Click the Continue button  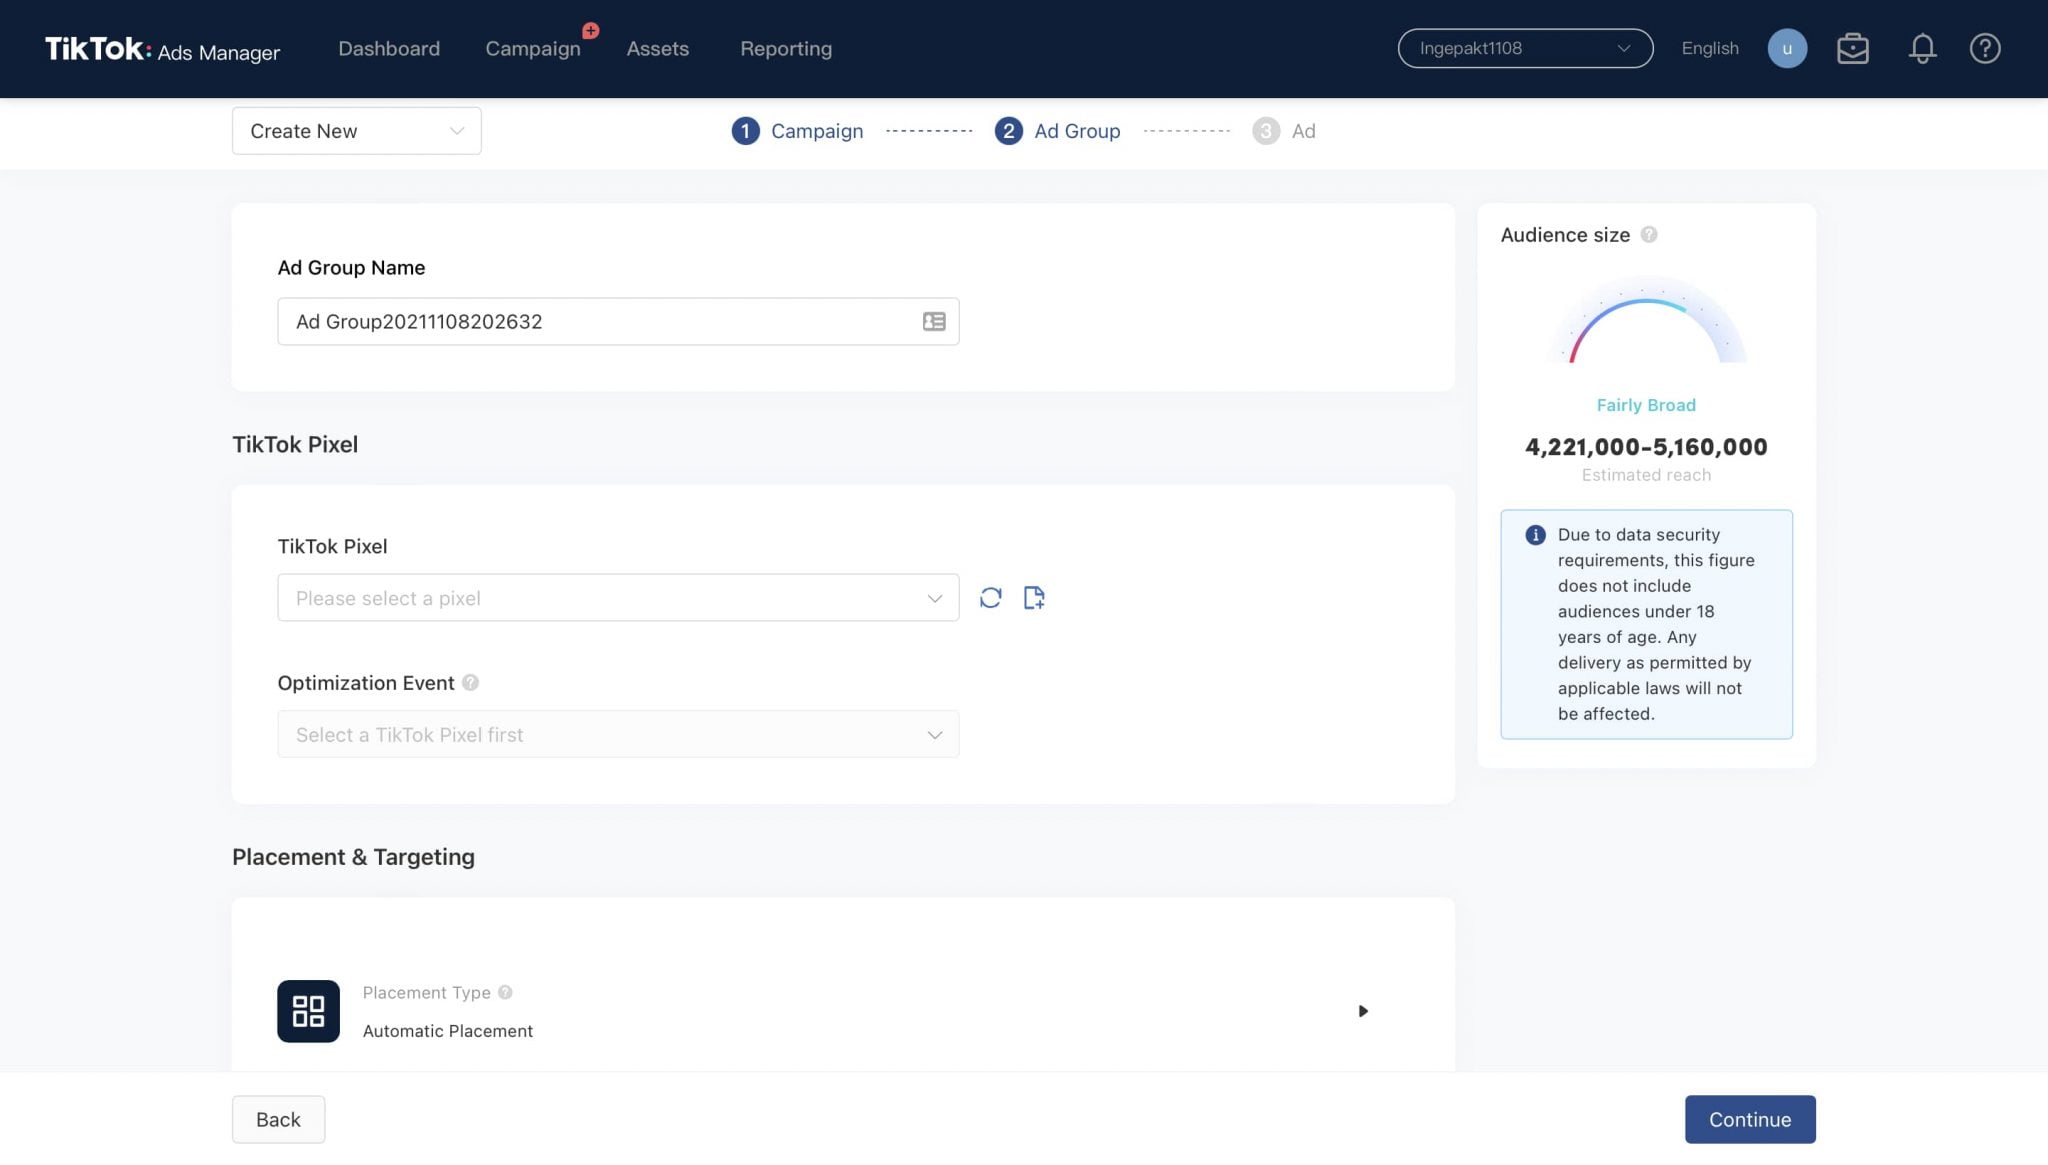pos(1749,1119)
